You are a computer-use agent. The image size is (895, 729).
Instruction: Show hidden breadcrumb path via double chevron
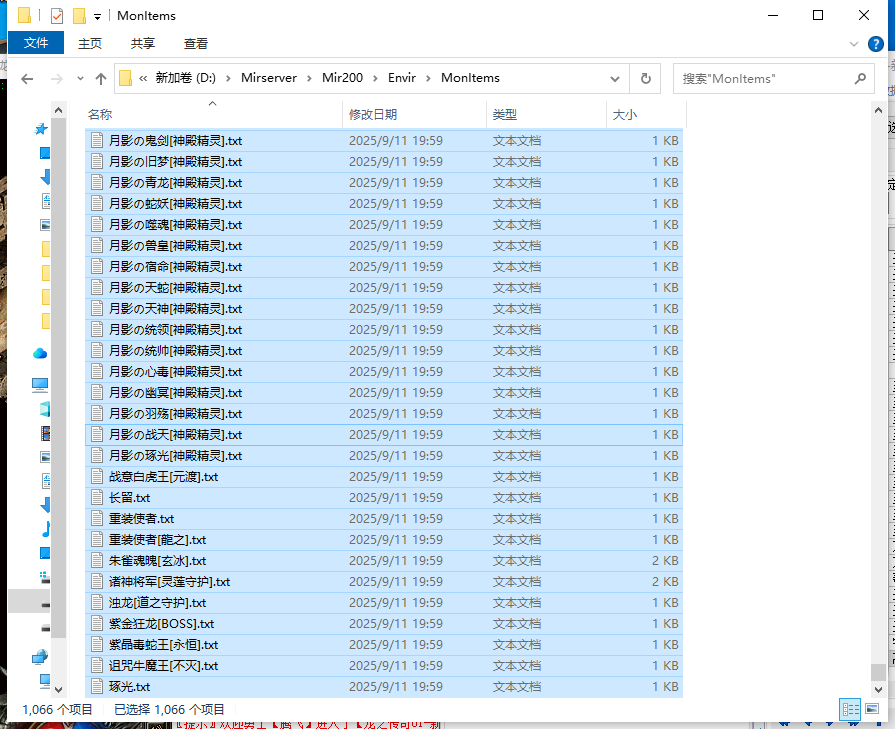click(143, 78)
